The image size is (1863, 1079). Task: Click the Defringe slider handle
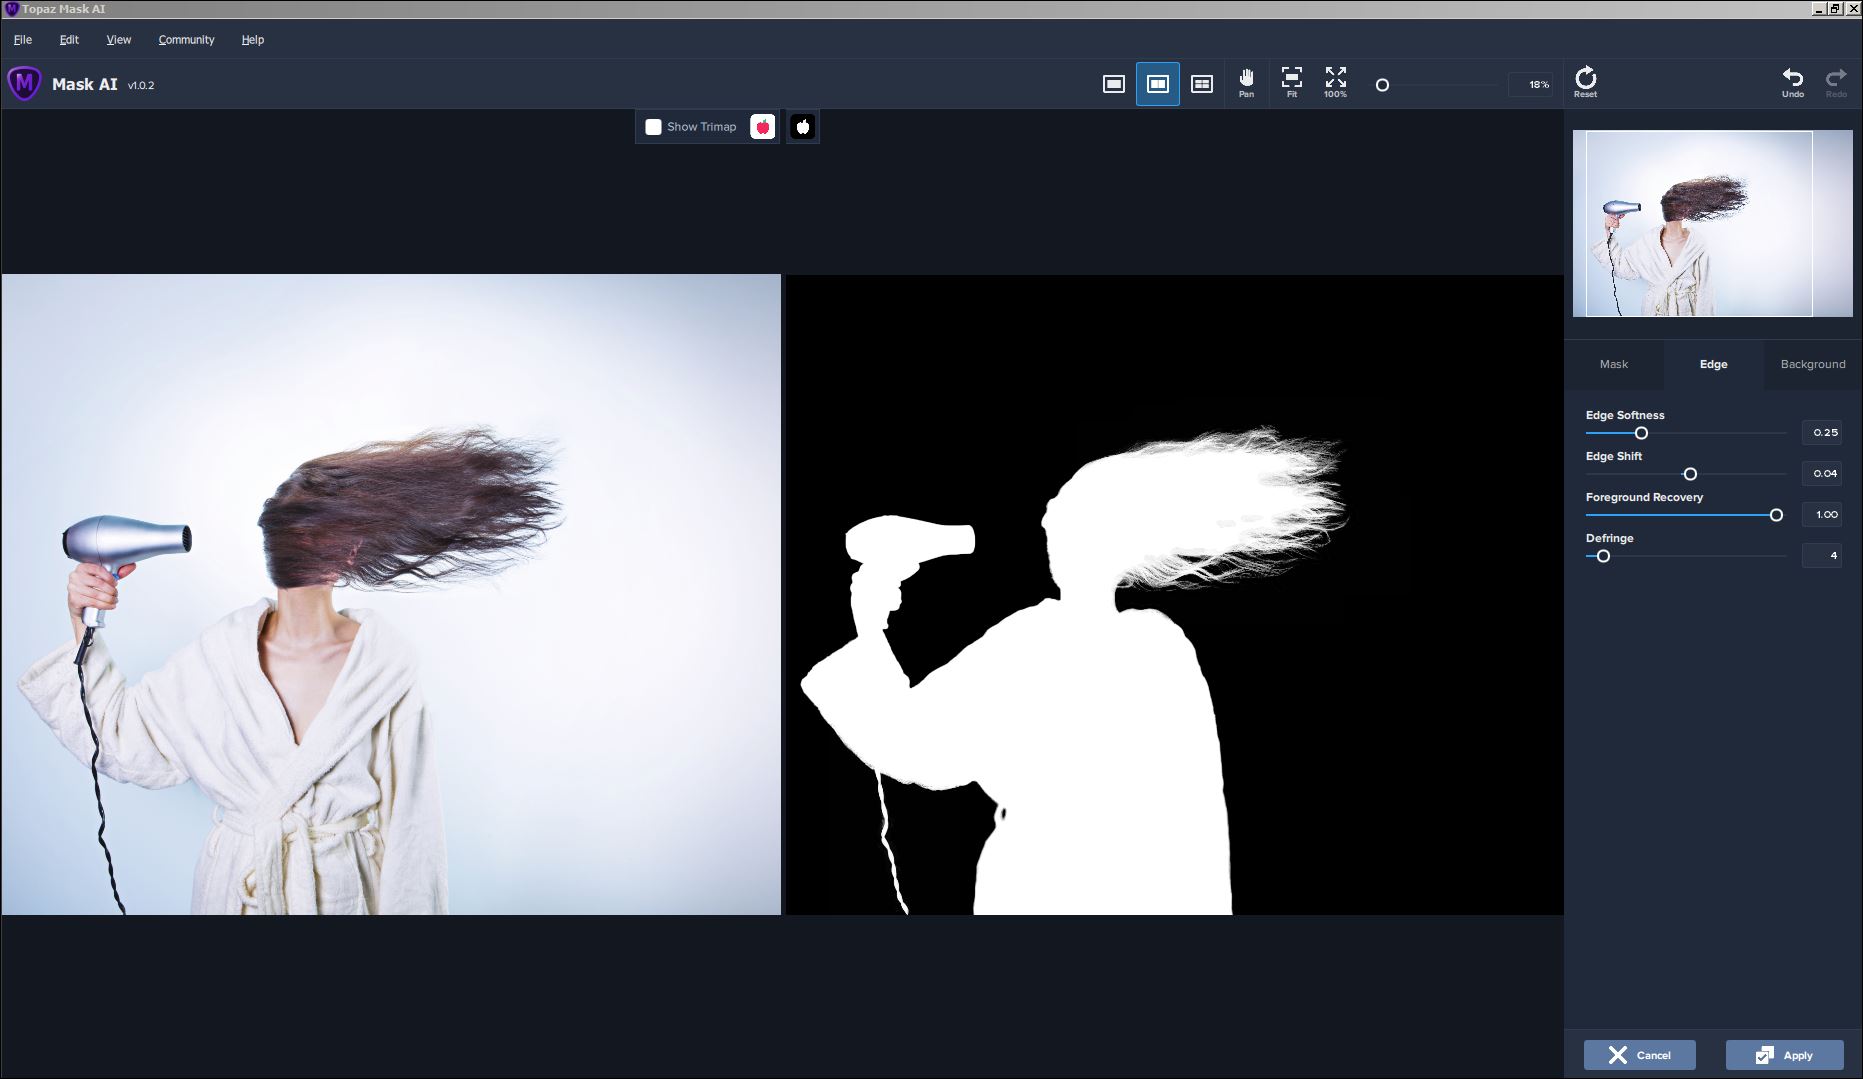click(x=1603, y=556)
